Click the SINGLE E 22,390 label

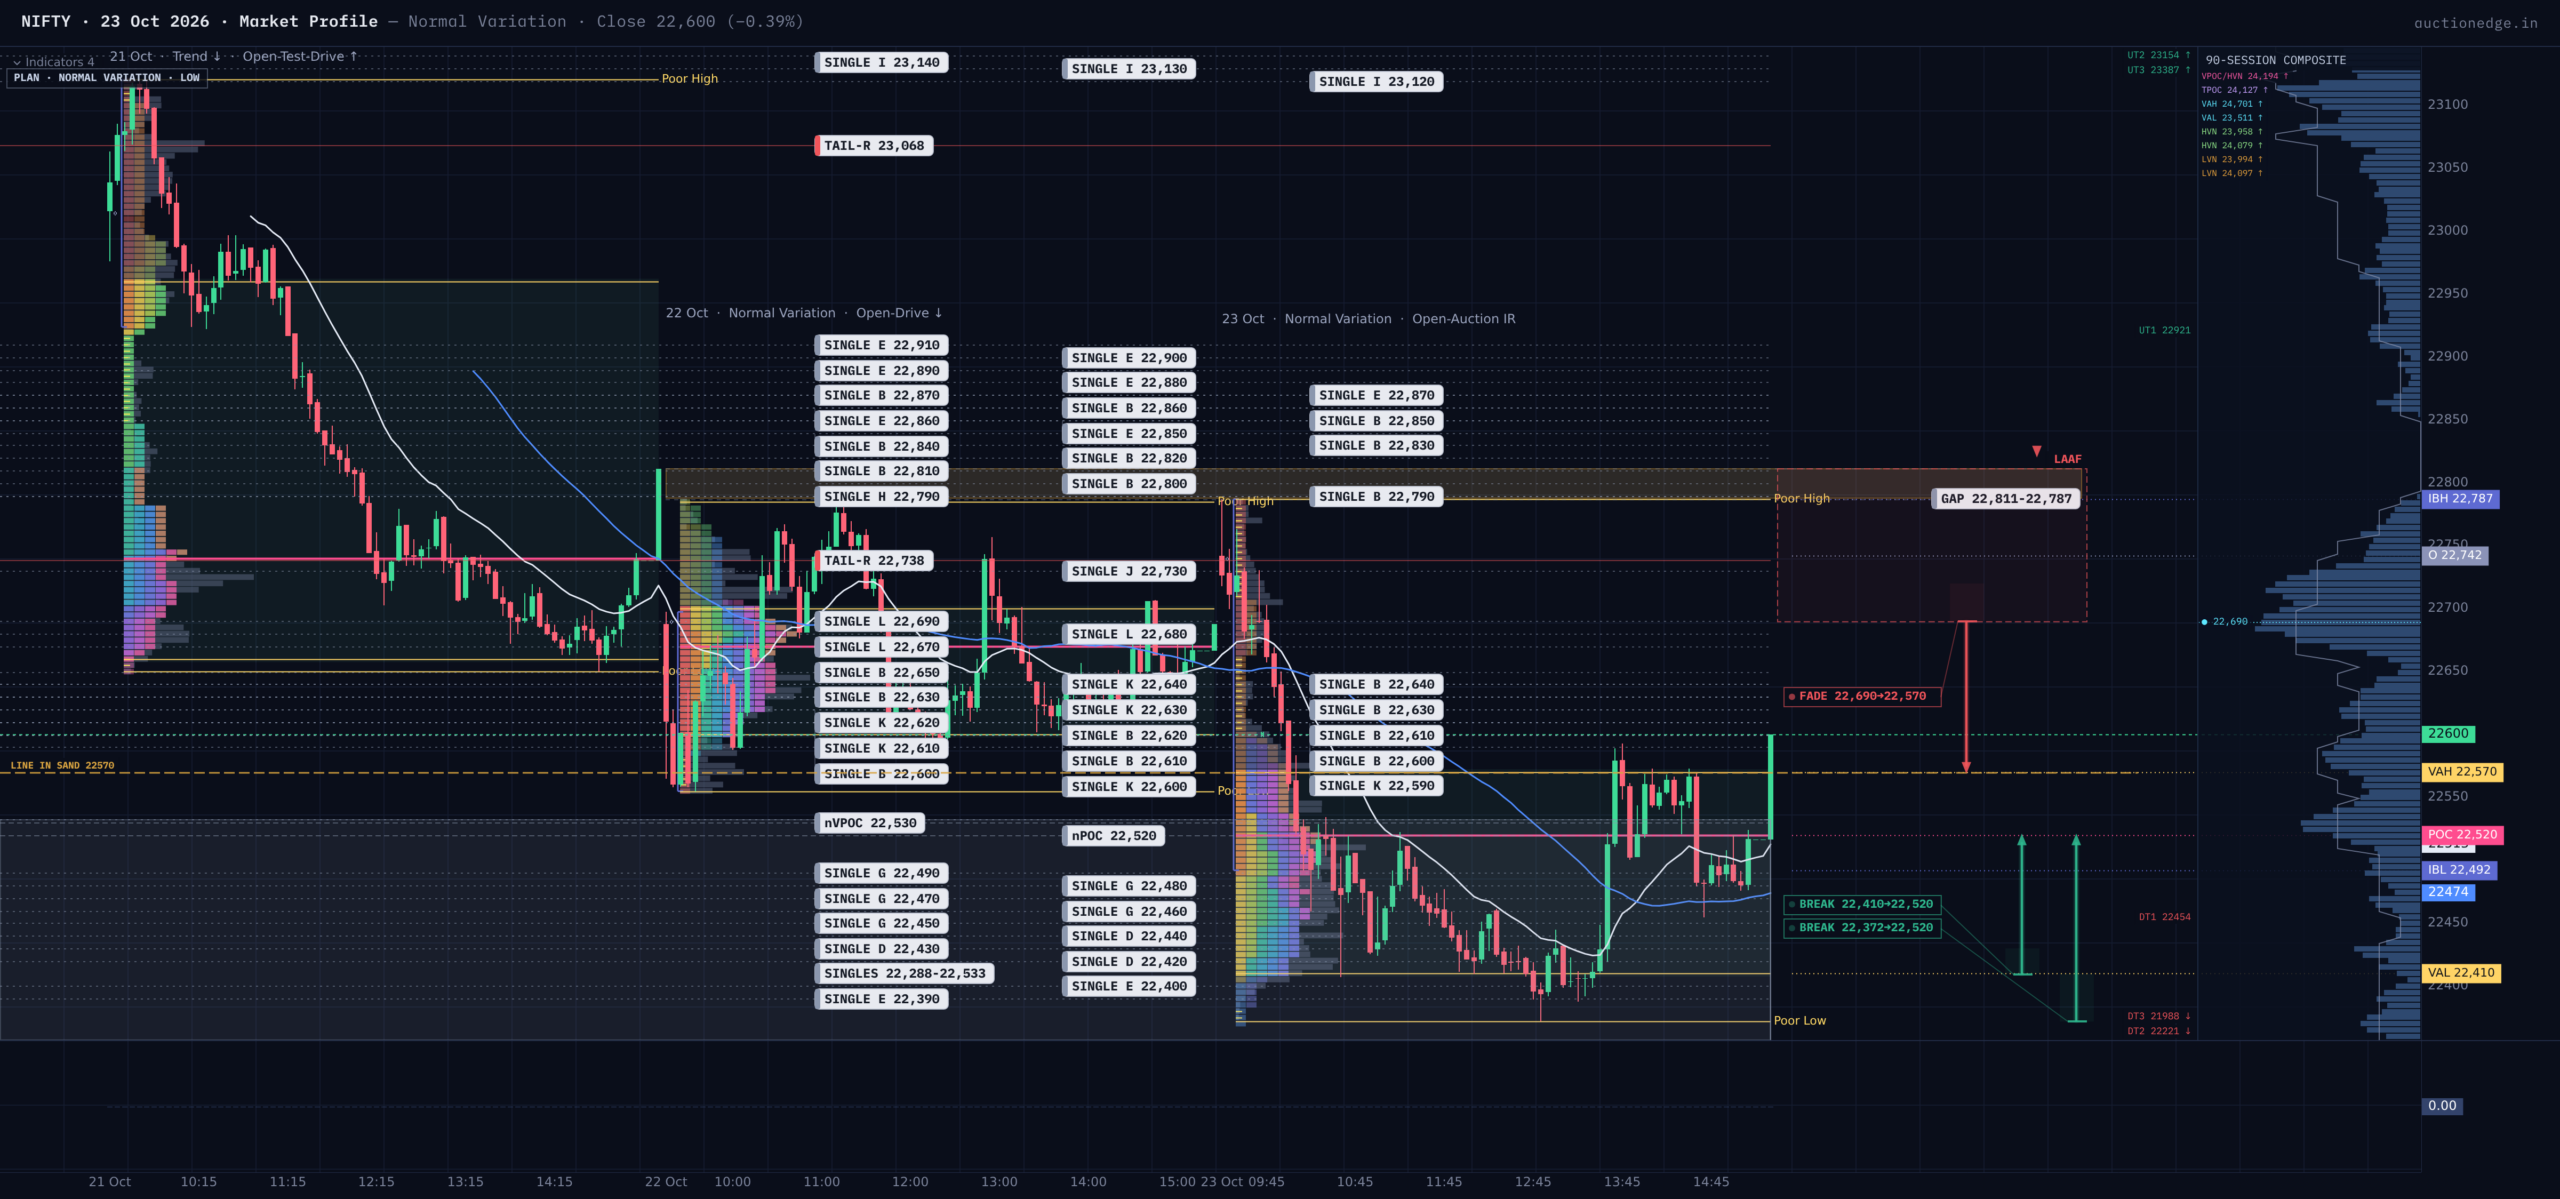pos(882,1000)
